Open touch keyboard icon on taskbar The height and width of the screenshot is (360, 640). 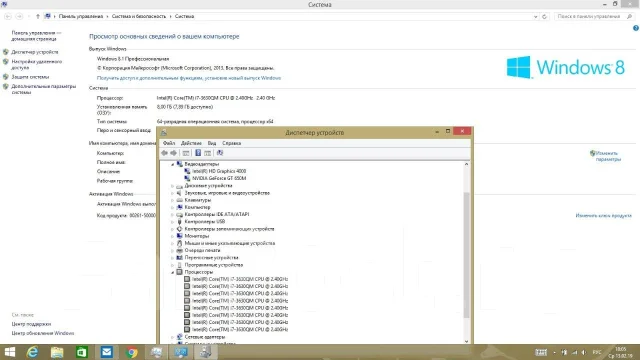coord(541,353)
